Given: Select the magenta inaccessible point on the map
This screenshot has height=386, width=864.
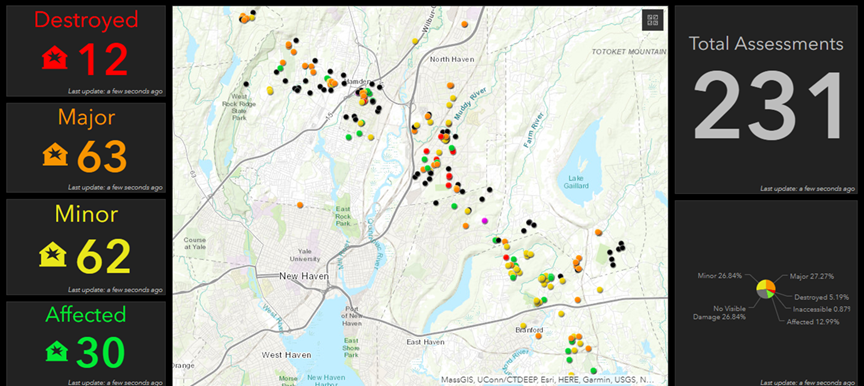Looking at the screenshot, I should [x=485, y=221].
